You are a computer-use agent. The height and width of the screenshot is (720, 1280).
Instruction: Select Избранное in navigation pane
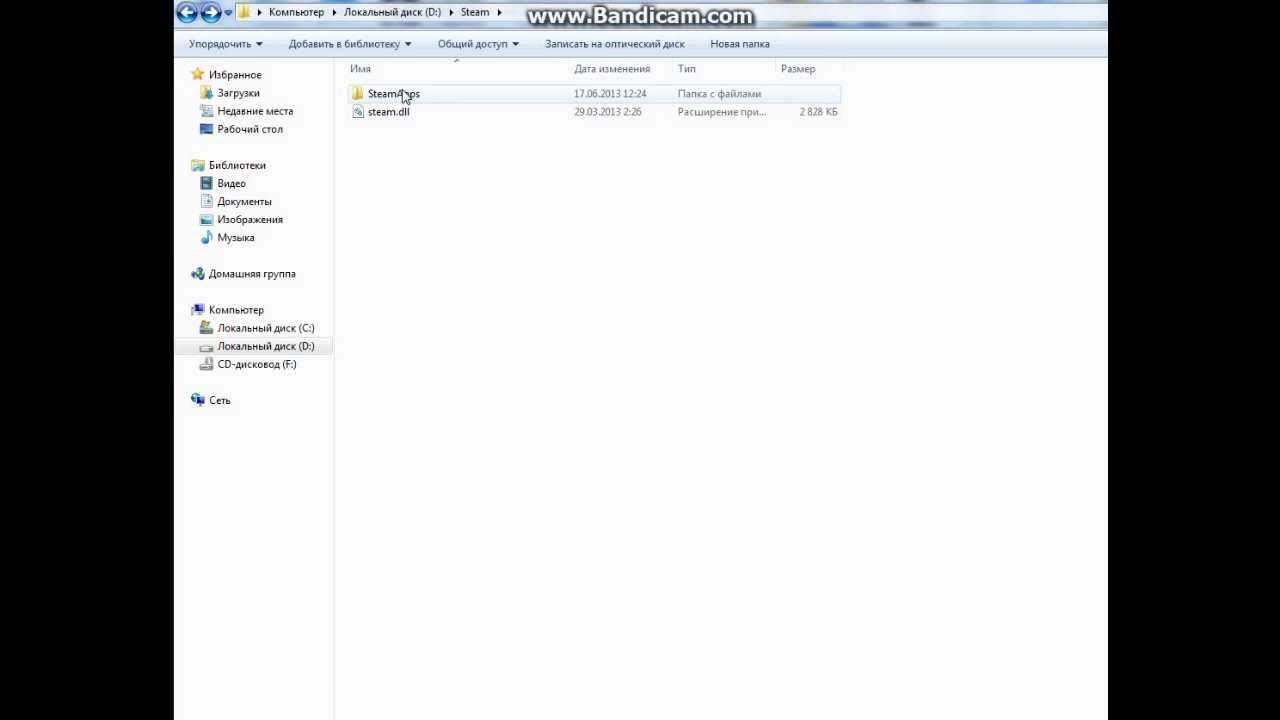coord(235,75)
